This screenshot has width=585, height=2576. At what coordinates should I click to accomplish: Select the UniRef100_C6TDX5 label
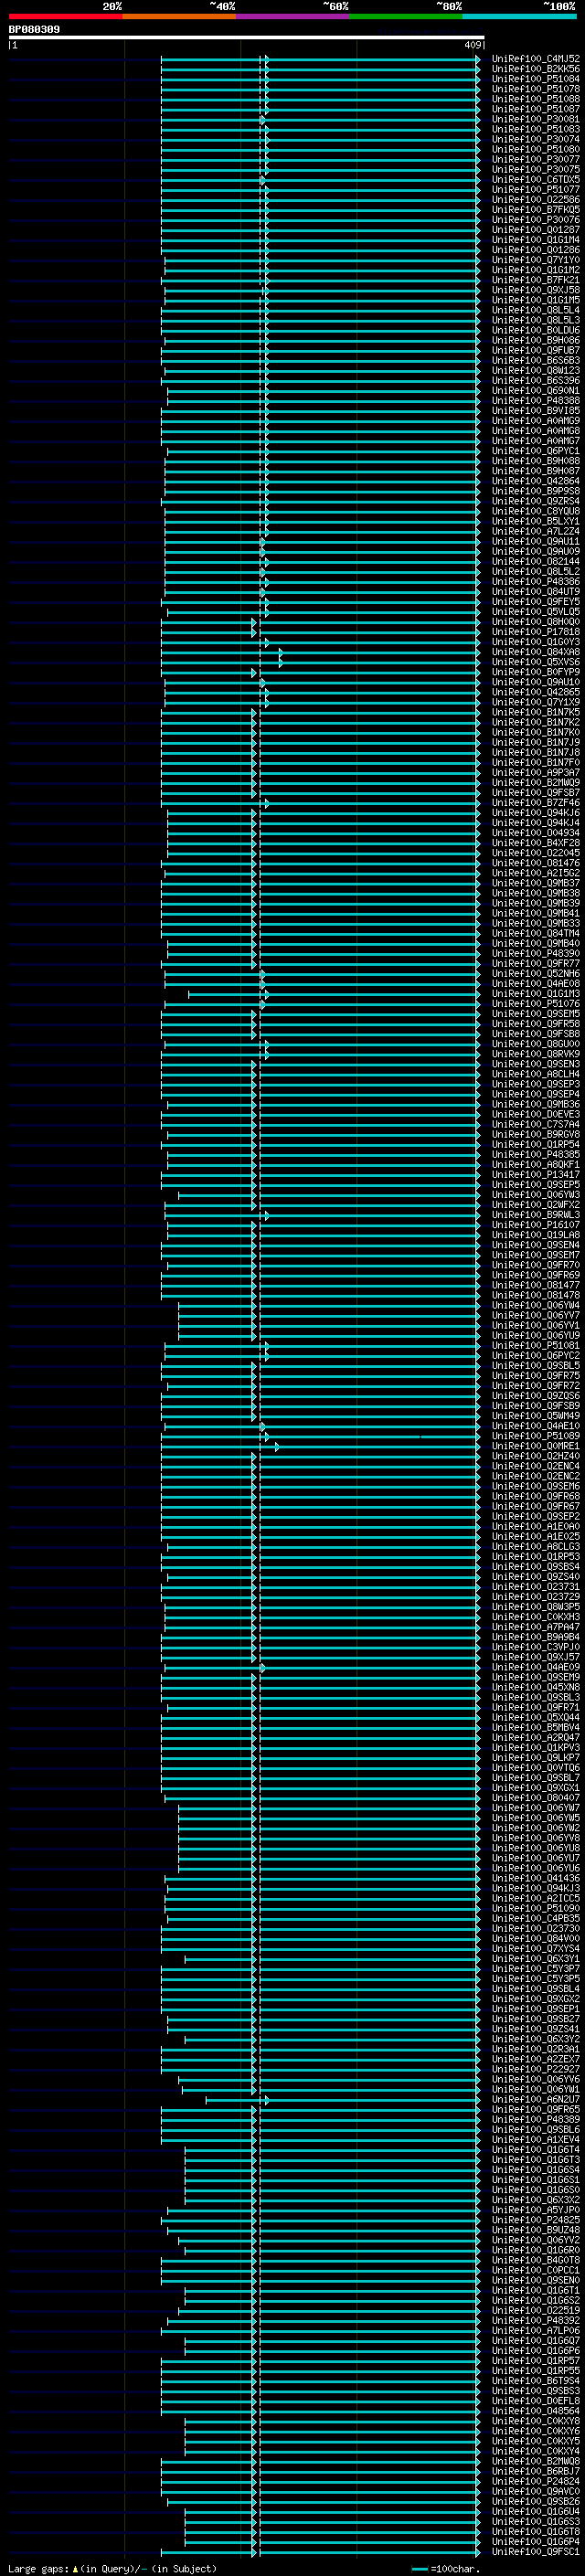536,179
